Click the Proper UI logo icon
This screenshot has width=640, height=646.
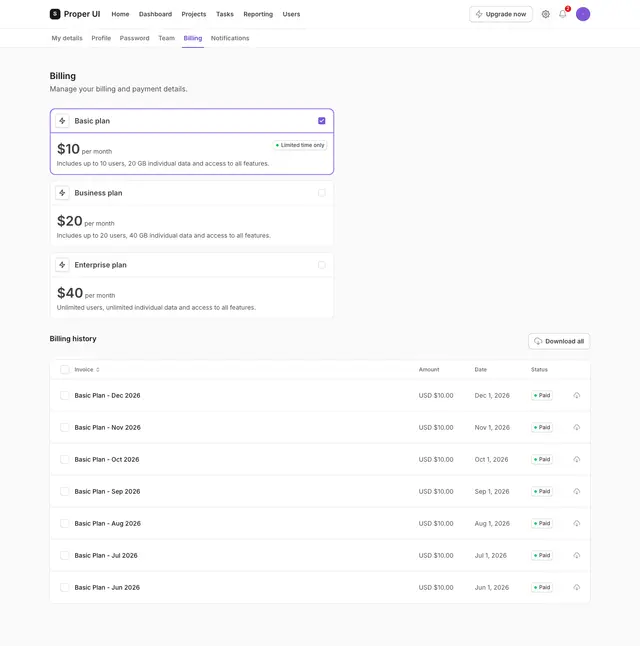[x=55, y=14]
